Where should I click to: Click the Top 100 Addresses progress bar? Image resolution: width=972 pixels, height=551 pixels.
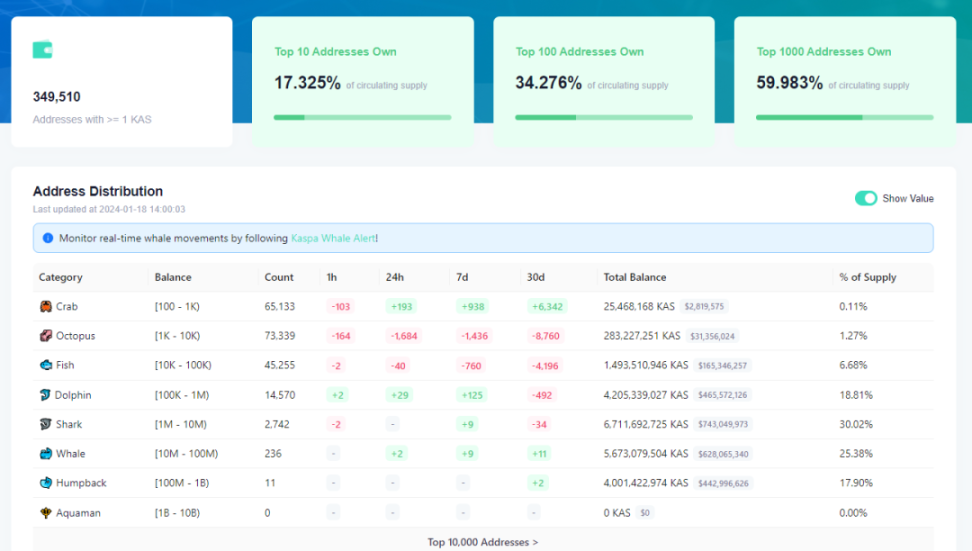pyautogui.click(x=604, y=117)
